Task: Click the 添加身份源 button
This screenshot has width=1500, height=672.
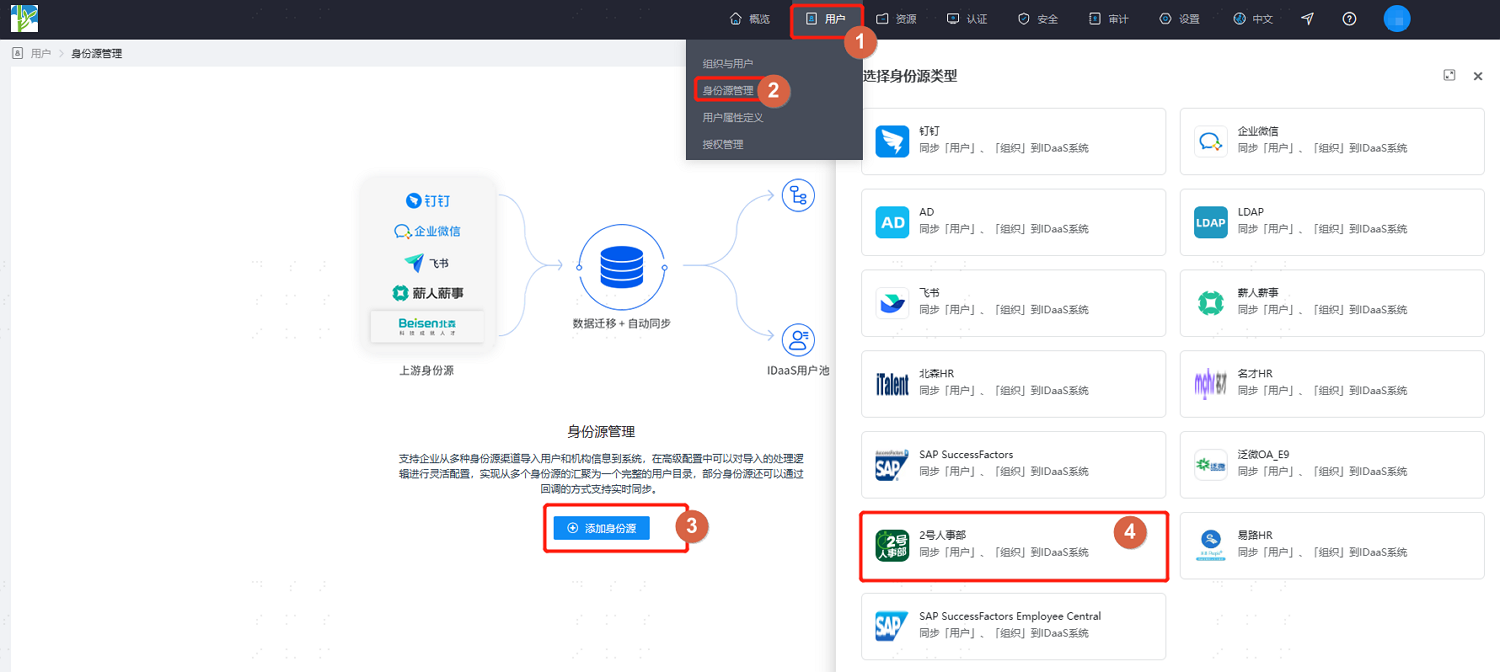Action: pos(602,528)
